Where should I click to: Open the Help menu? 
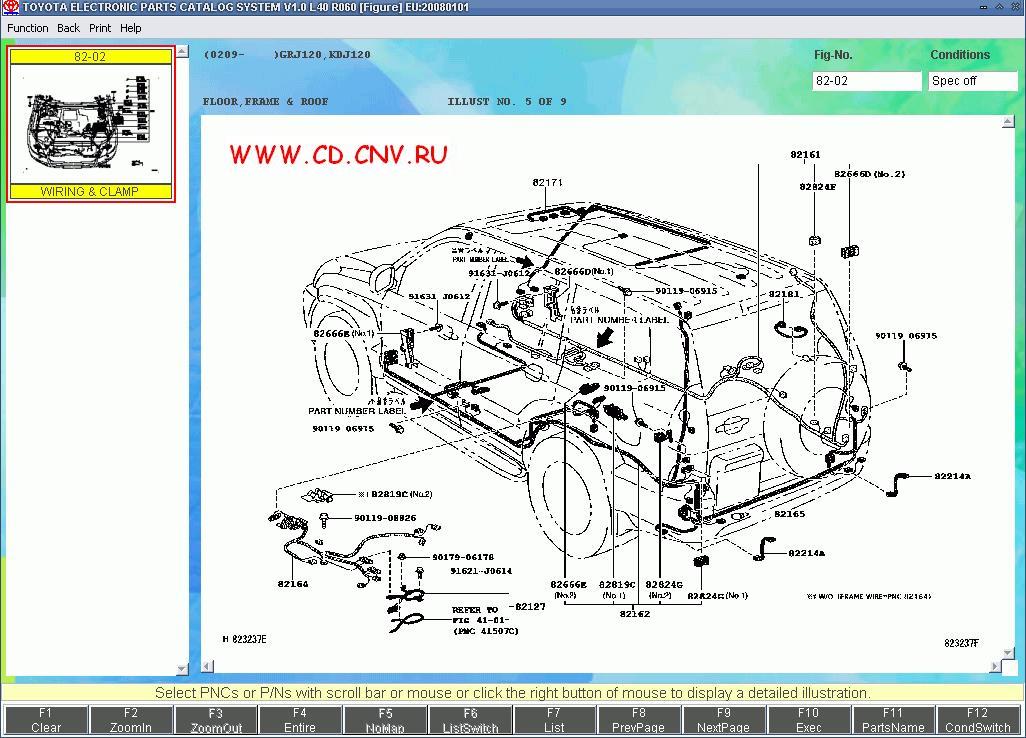(x=130, y=28)
